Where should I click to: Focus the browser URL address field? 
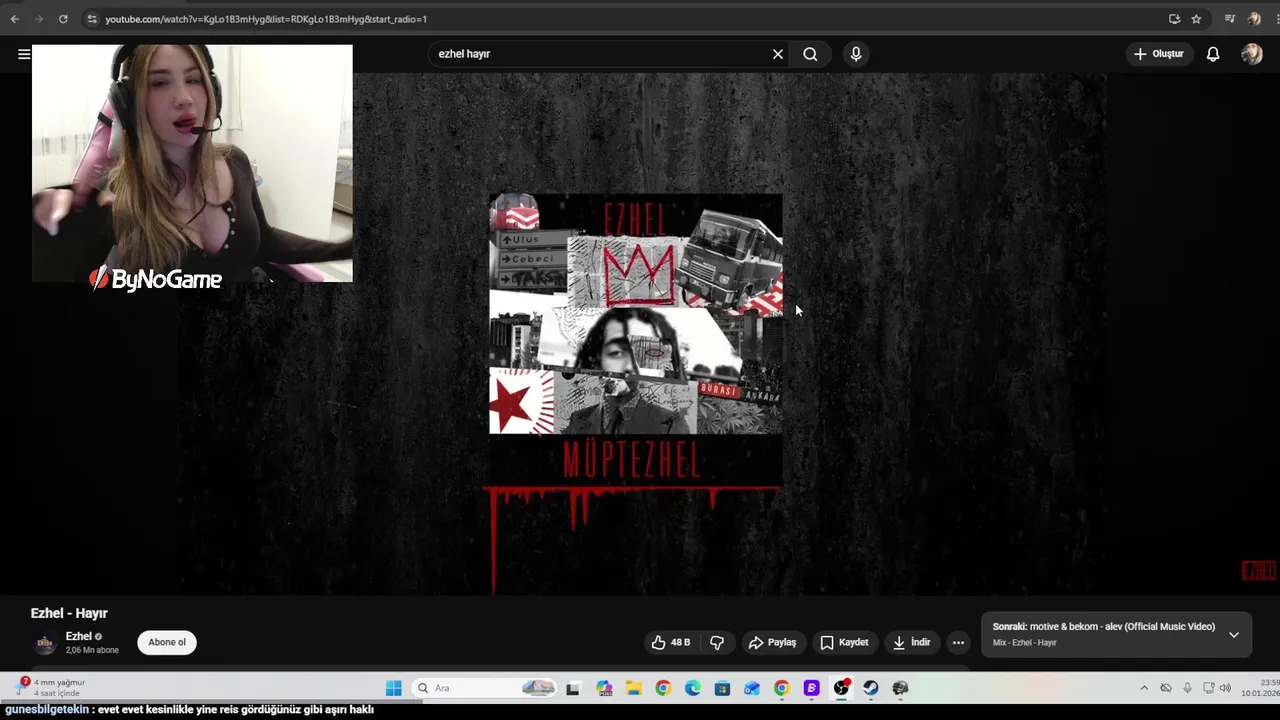[x=630, y=19]
